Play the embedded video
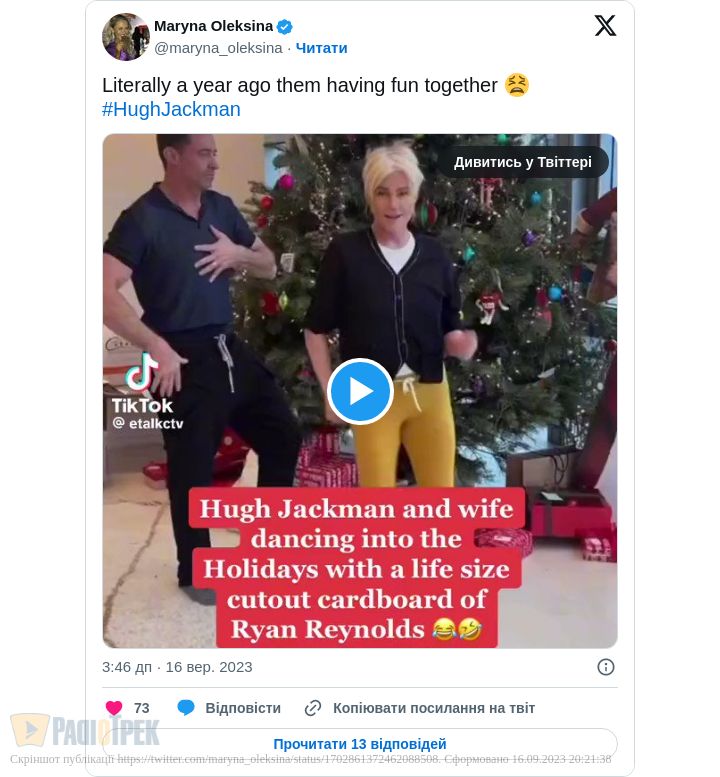This screenshot has width=720, height=777. point(360,391)
